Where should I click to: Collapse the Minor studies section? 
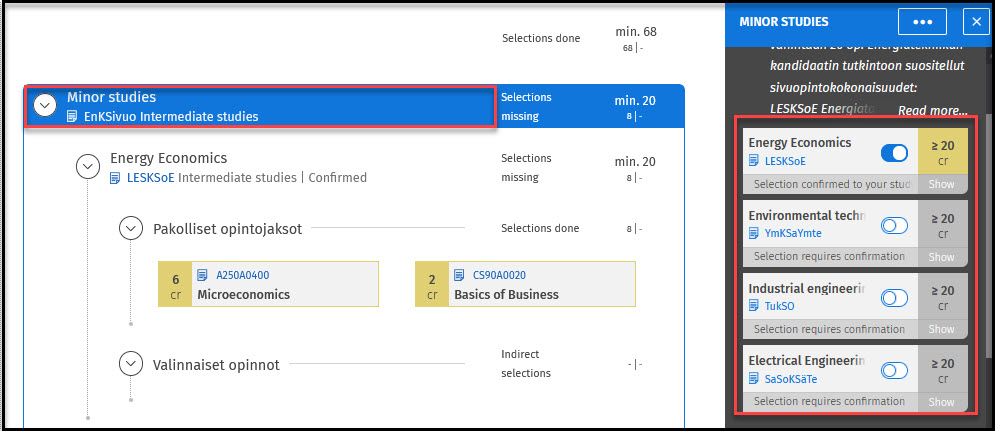[45, 106]
